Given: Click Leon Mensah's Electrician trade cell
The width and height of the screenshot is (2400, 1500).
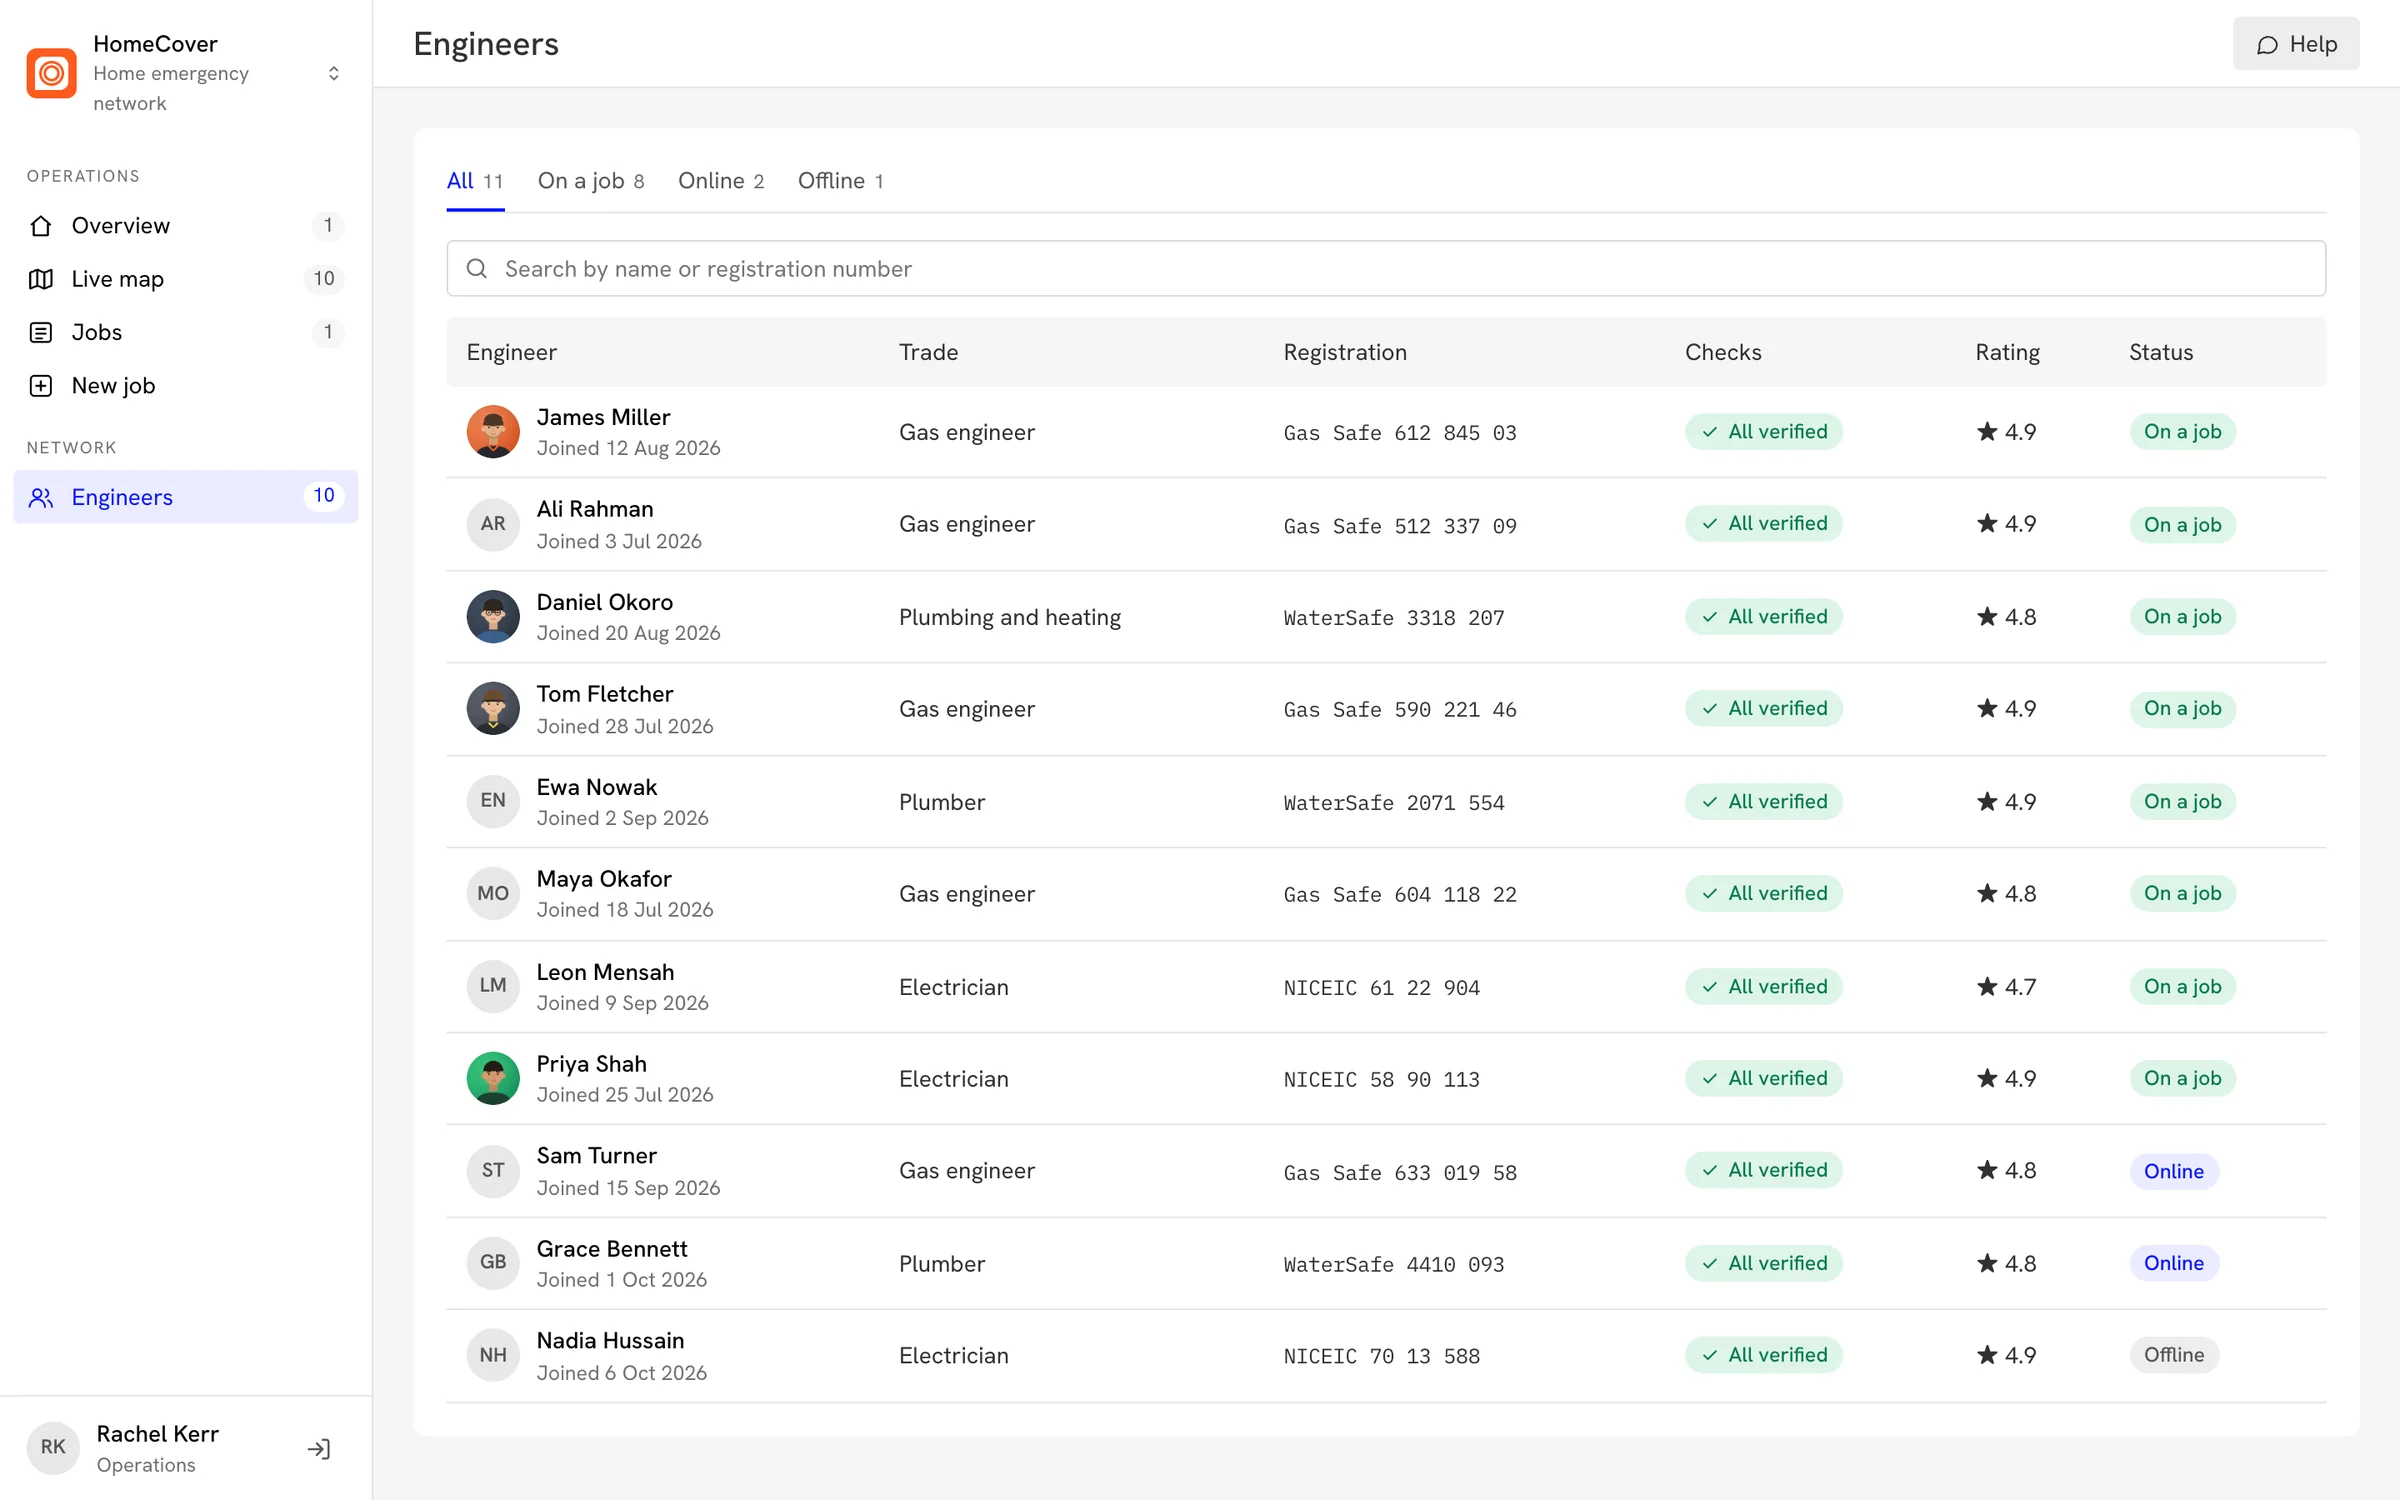Looking at the screenshot, I should pos(954,987).
